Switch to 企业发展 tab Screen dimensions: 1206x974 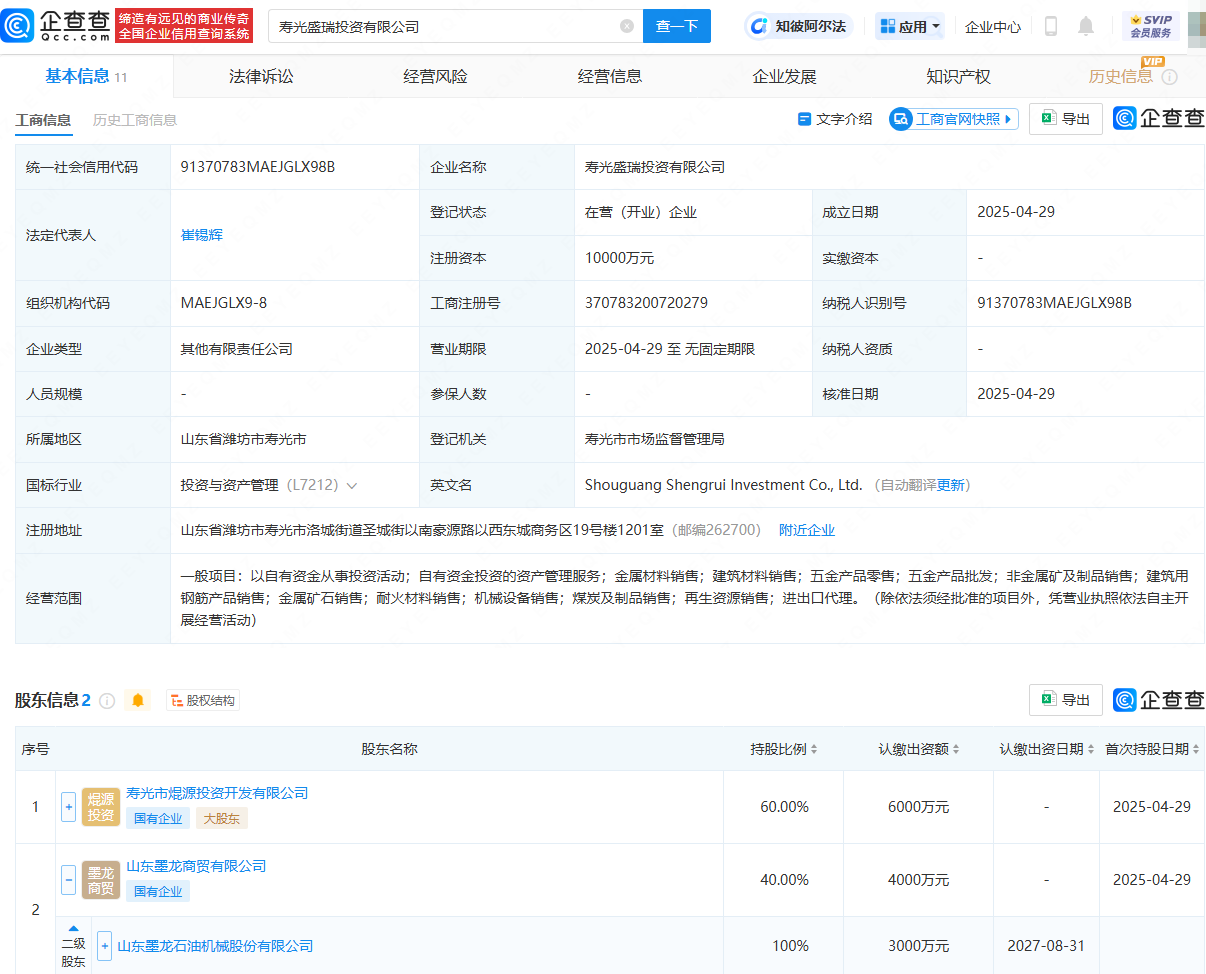click(784, 76)
